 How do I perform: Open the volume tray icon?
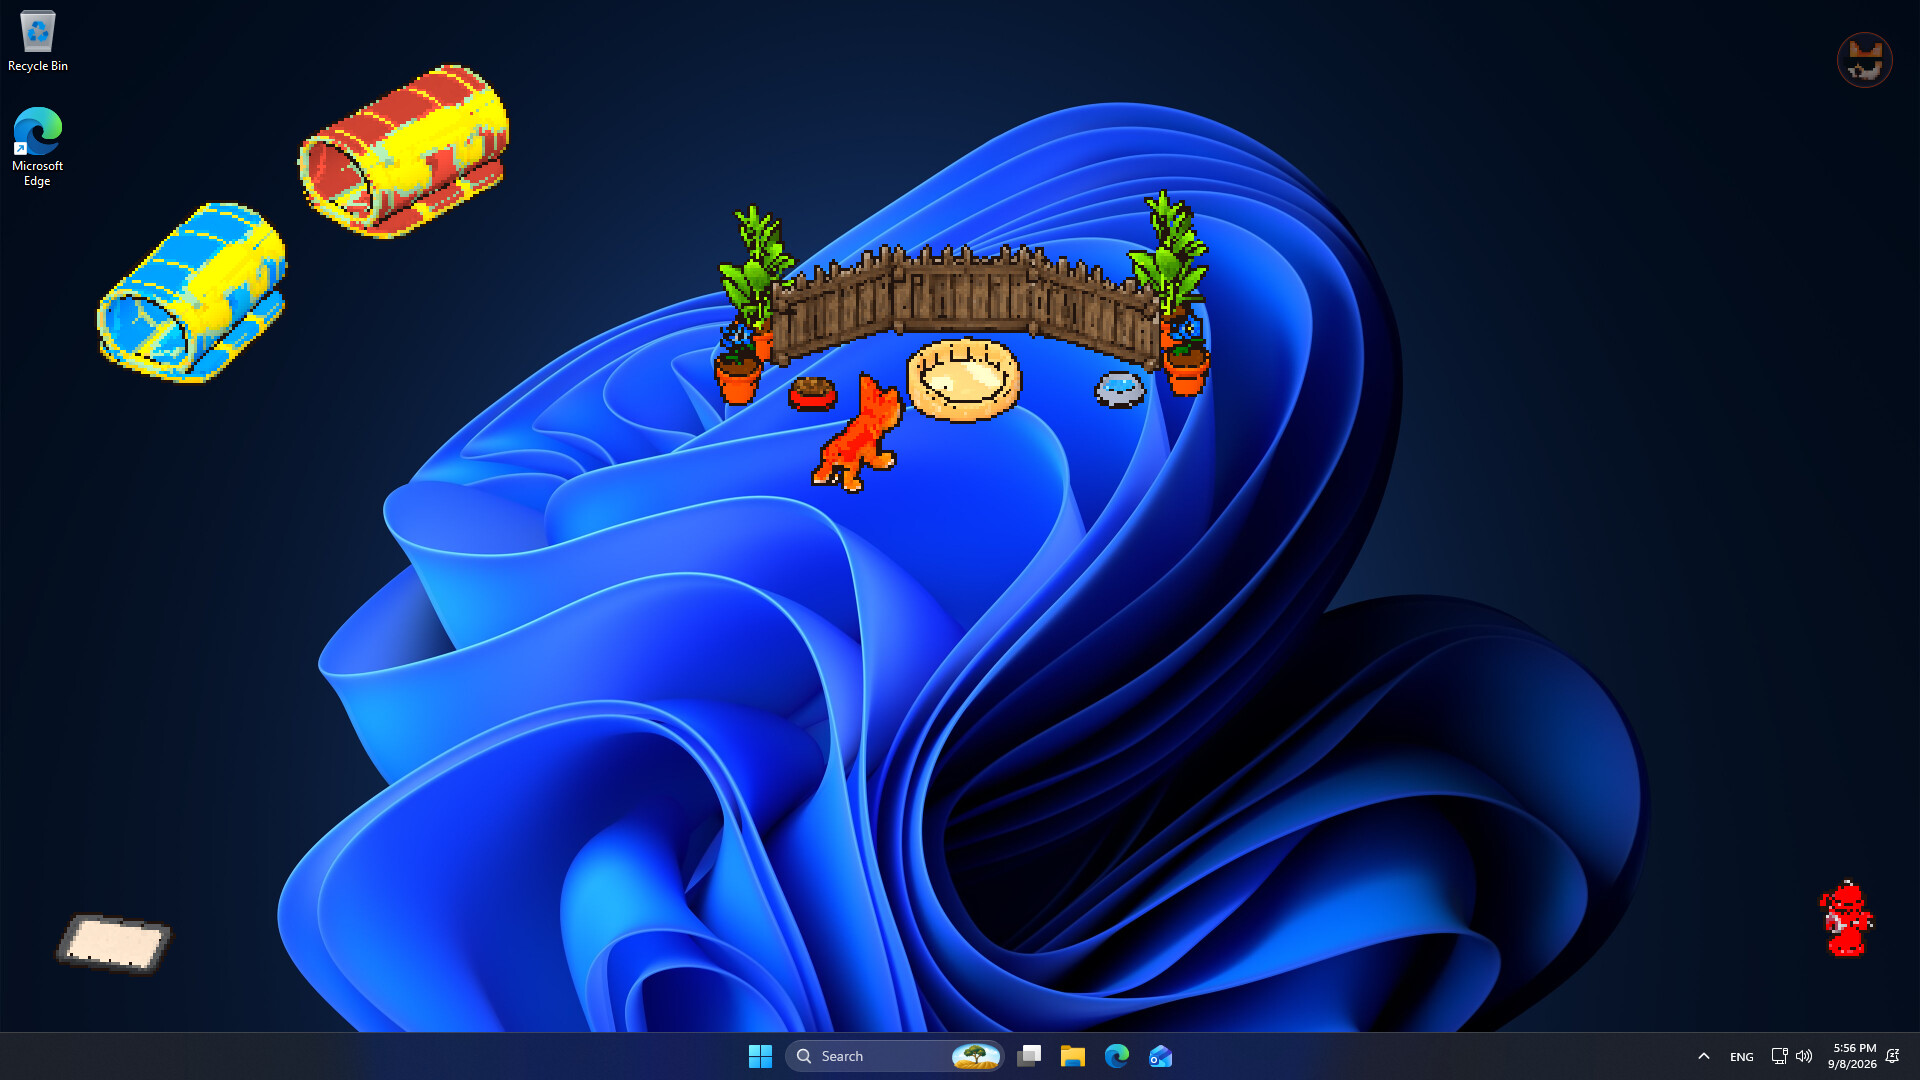click(x=1804, y=1056)
